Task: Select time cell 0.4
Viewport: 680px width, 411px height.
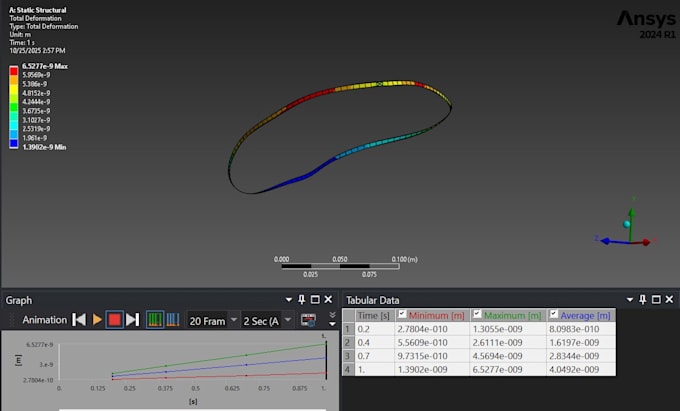Action: click(375, 342)
